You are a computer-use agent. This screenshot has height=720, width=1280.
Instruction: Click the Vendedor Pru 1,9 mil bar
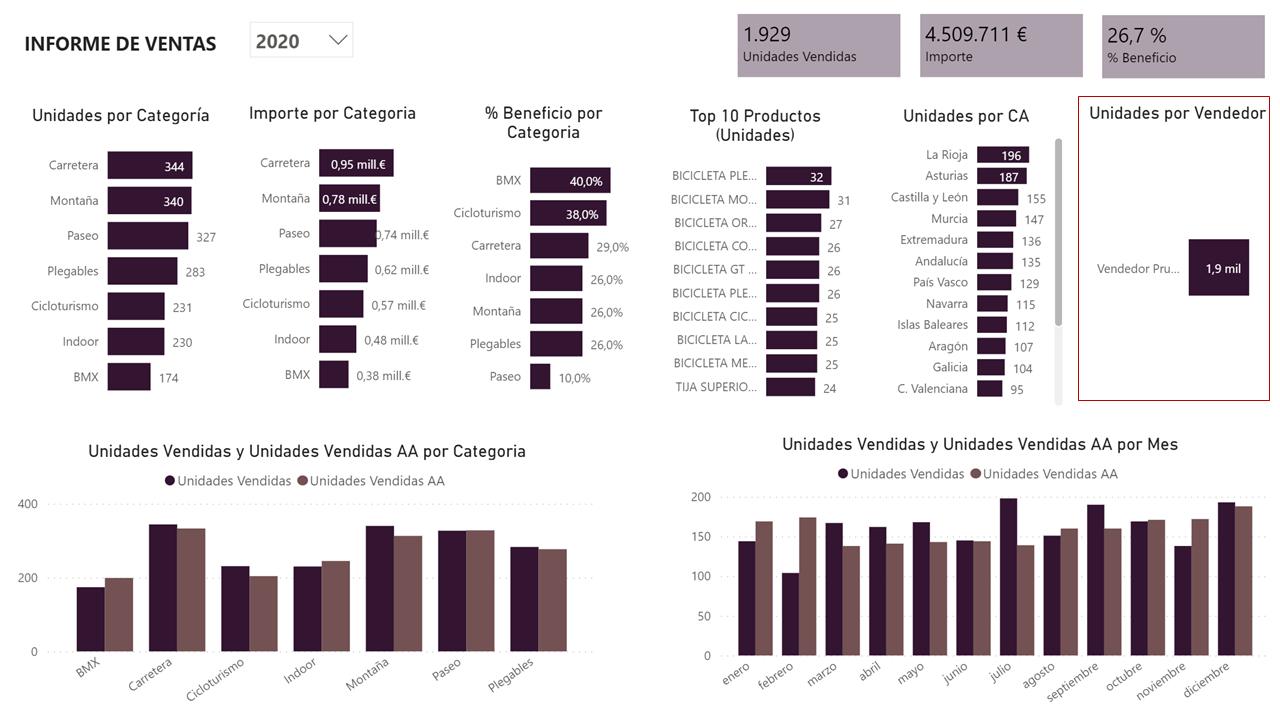[x=1218, y=268]
